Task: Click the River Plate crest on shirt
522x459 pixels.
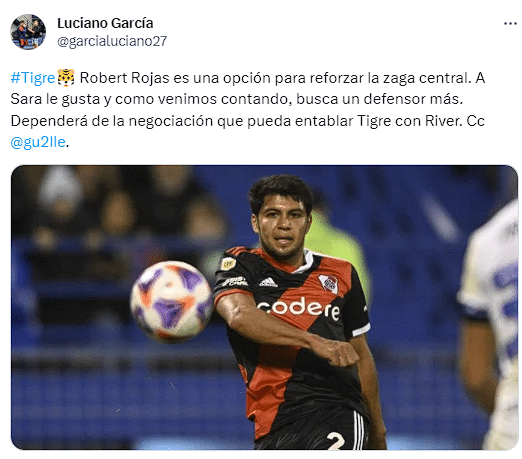Action: click(x=329, y=284)
